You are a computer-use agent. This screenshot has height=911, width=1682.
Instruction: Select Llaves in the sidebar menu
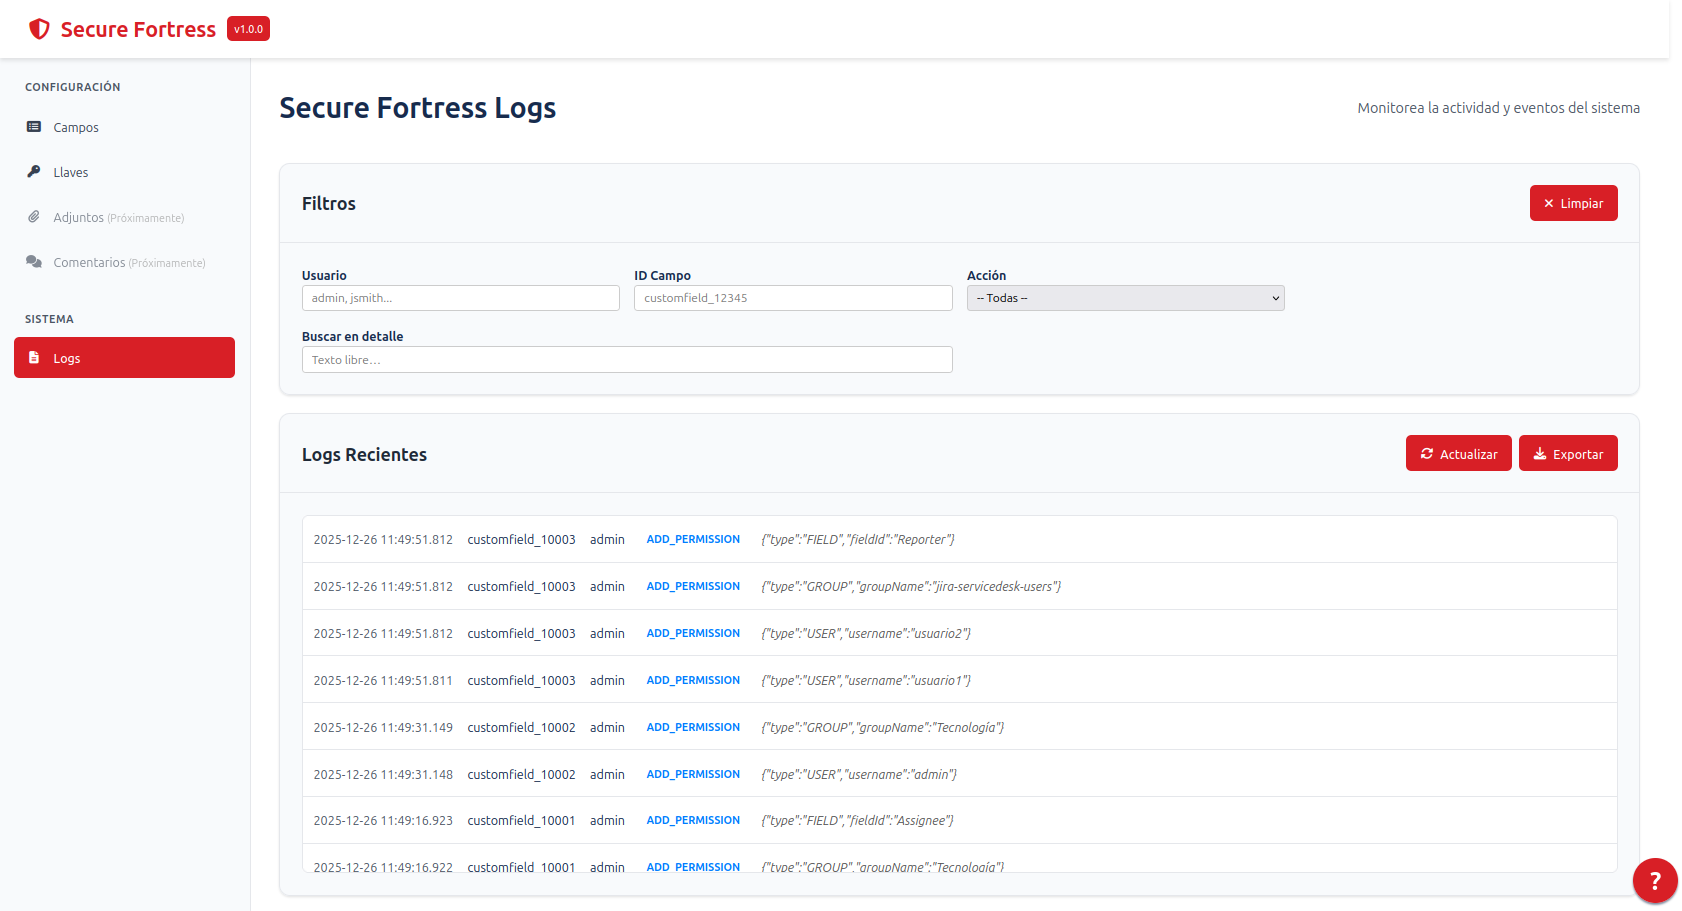coord(71,173)
